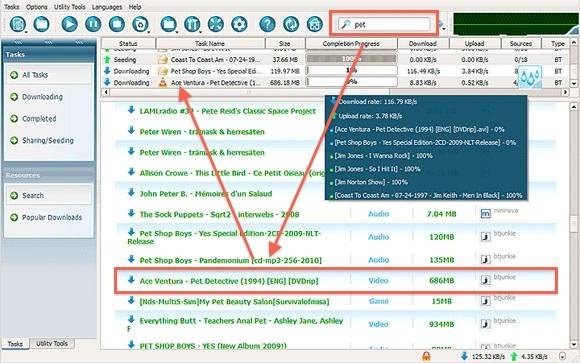Select Sharing/Seeding in the sidebar
Screen dimensions: 580x363
pyautogui.click(x=48, y=141)
